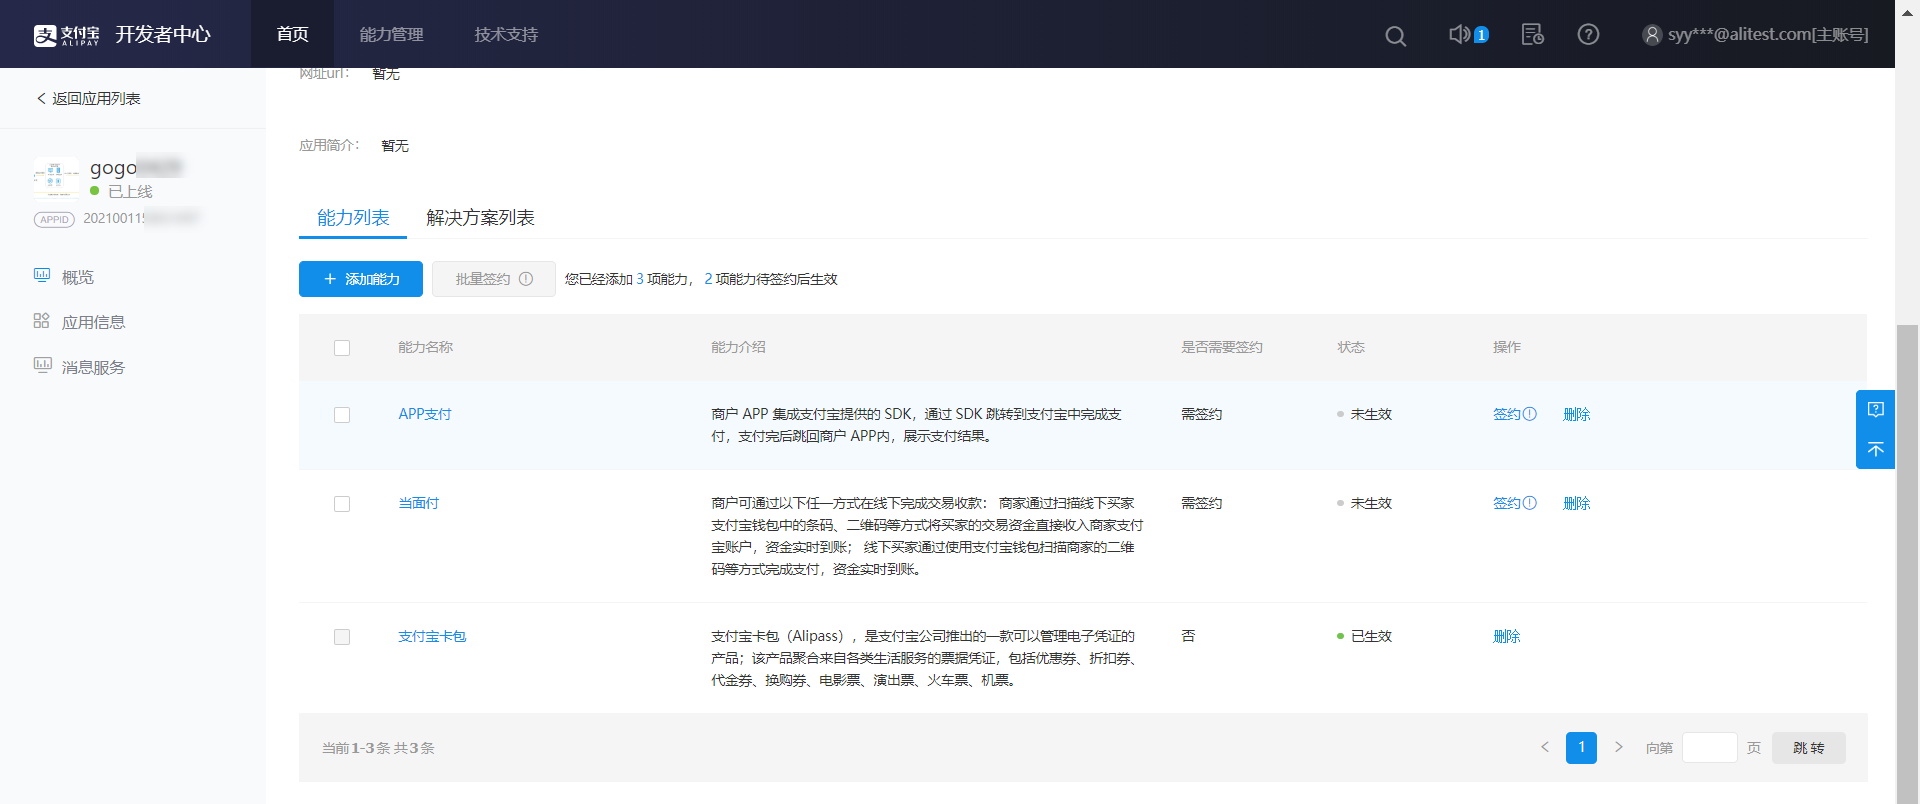Click the user avatar icon
The width and height of the screenshot is (1920, 804).
(x=1652, y=35)
